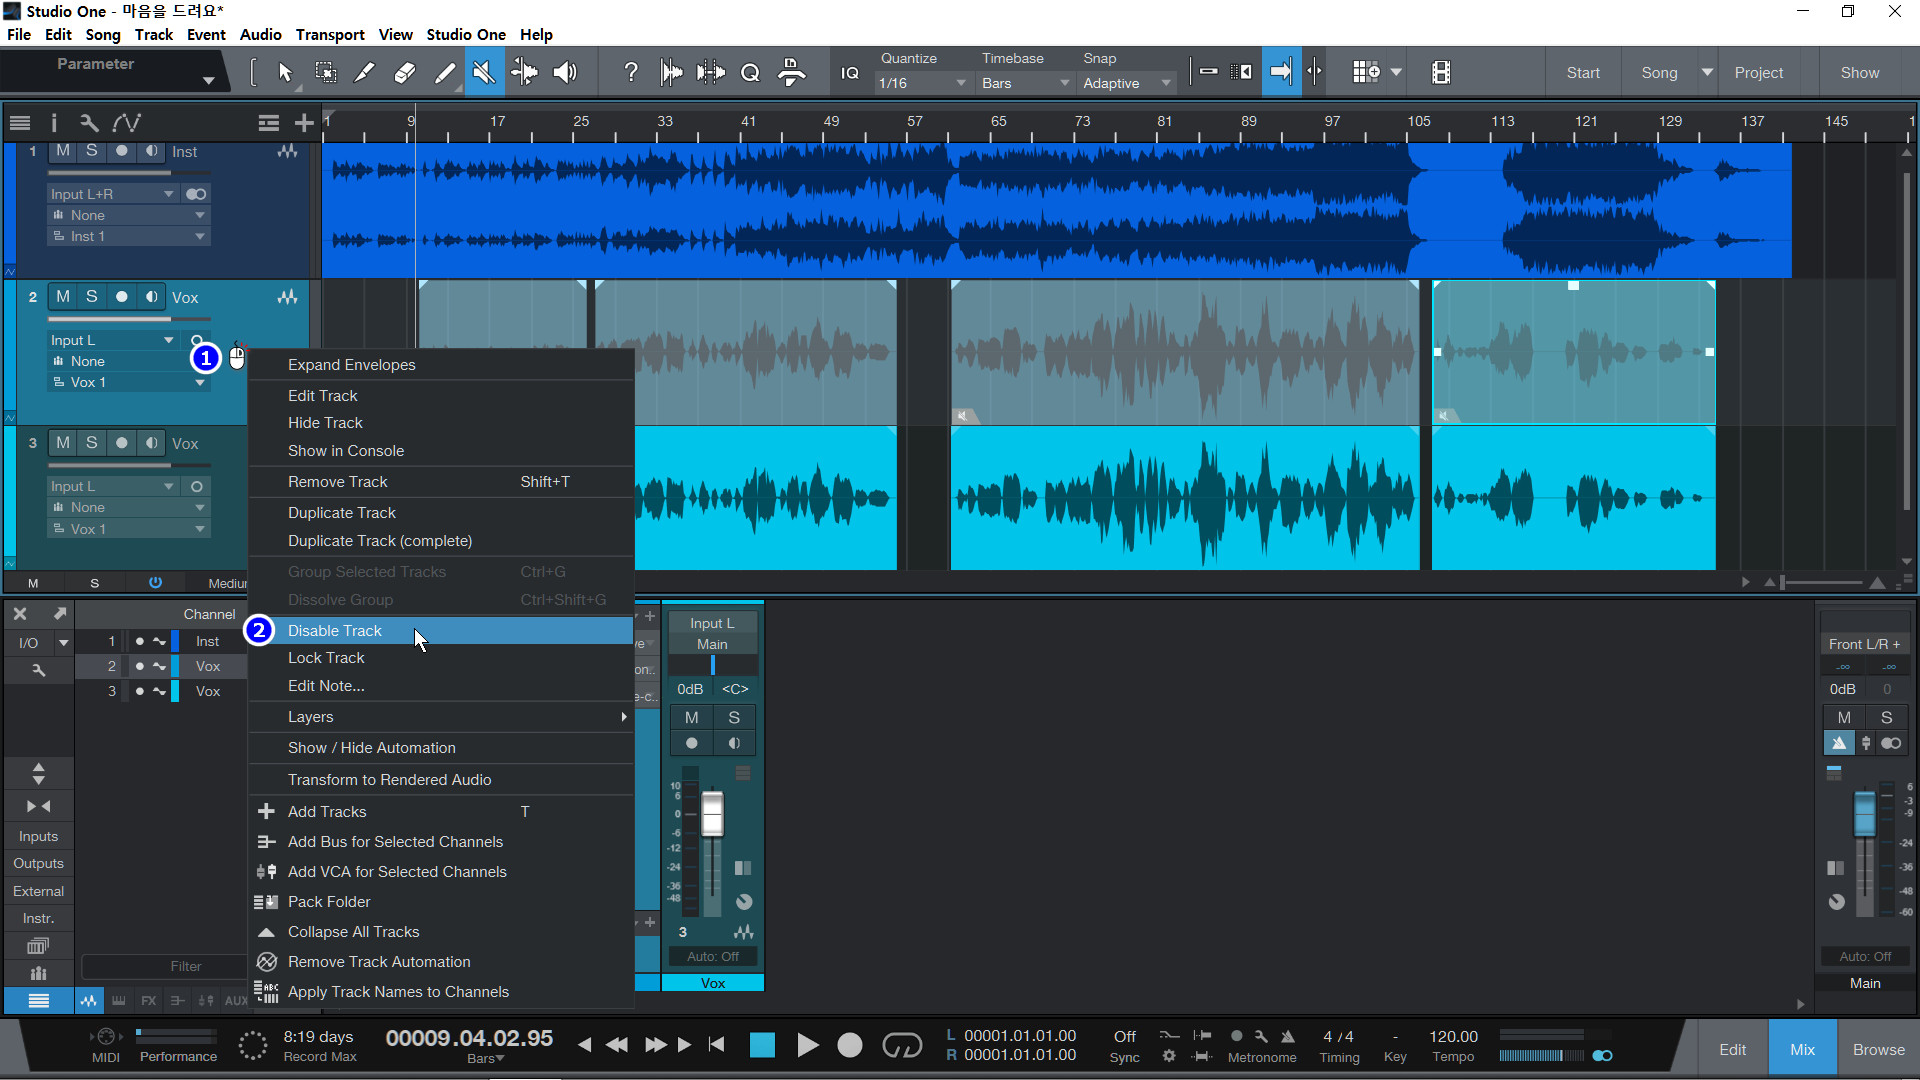The width and height of the screenshot is (1920, 1080).
Task: Toggle the loop playback button
Action: tap(901, 1045)
